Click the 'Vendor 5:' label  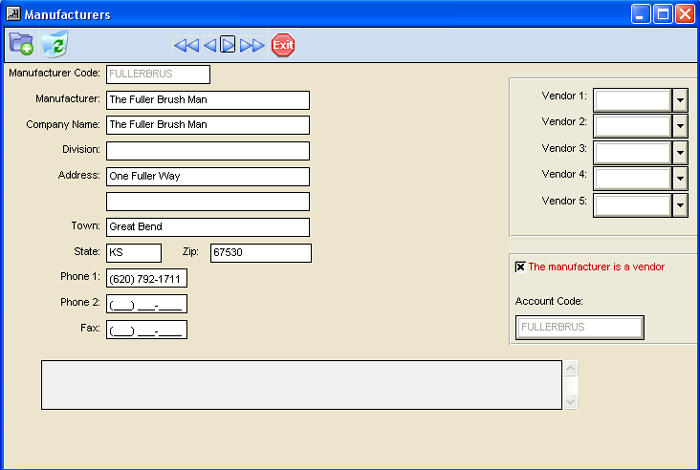[x=564, y=201]
